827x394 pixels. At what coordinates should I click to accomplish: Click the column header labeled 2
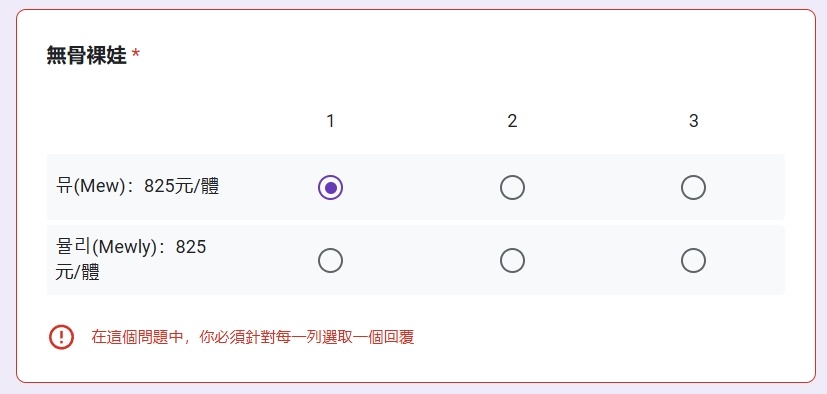tap(512, 121)
